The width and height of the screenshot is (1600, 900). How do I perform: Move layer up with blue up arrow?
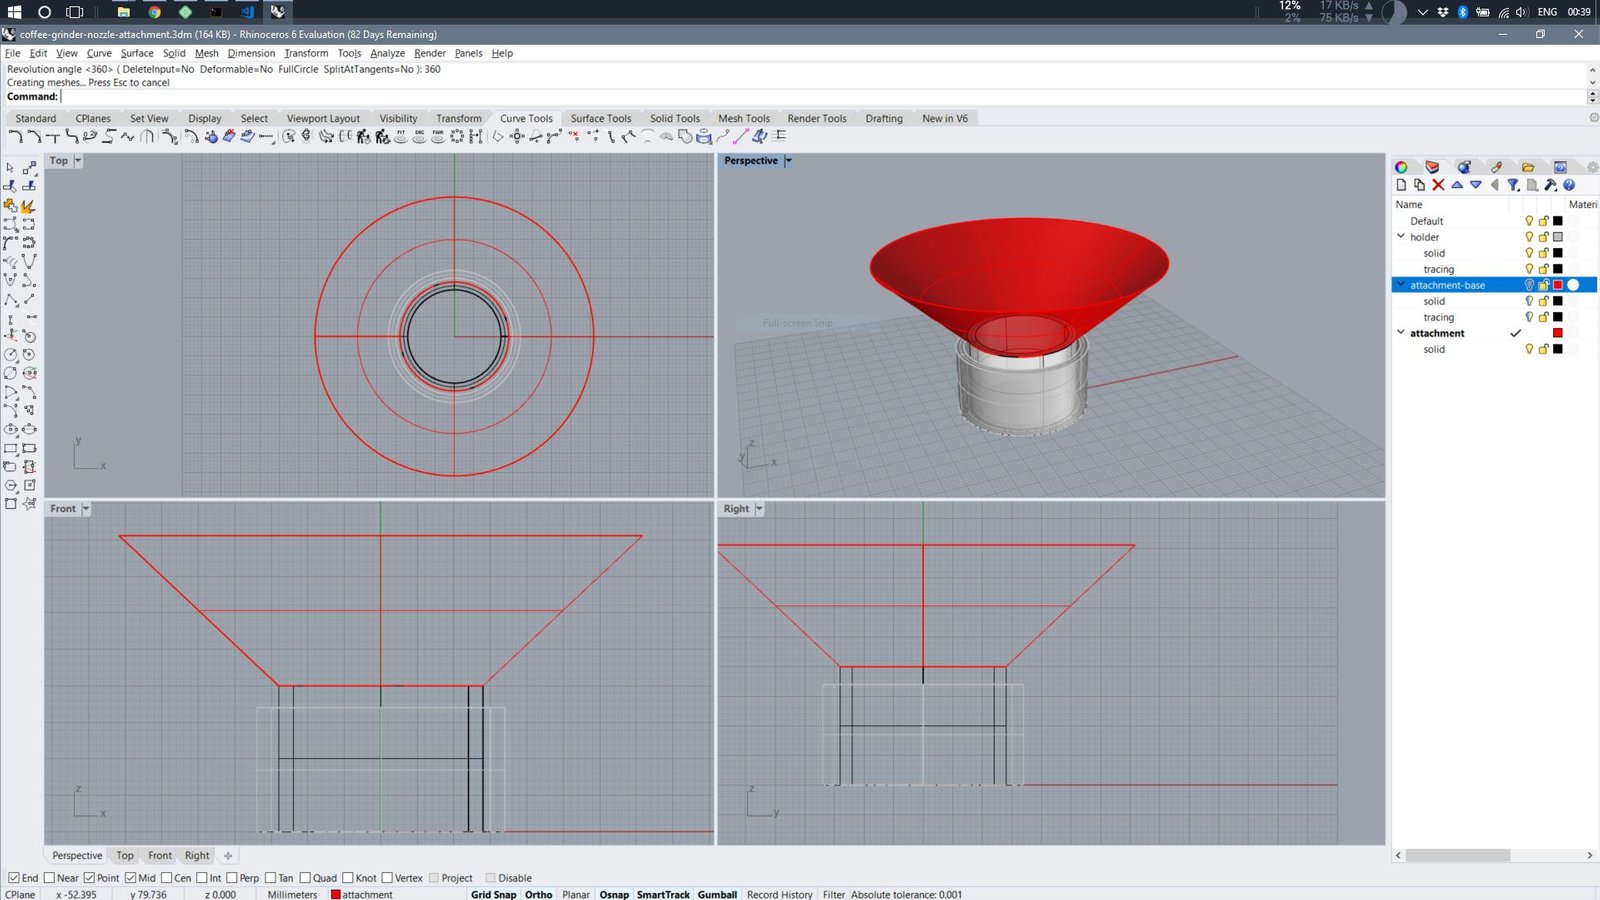click(1457, 185)
